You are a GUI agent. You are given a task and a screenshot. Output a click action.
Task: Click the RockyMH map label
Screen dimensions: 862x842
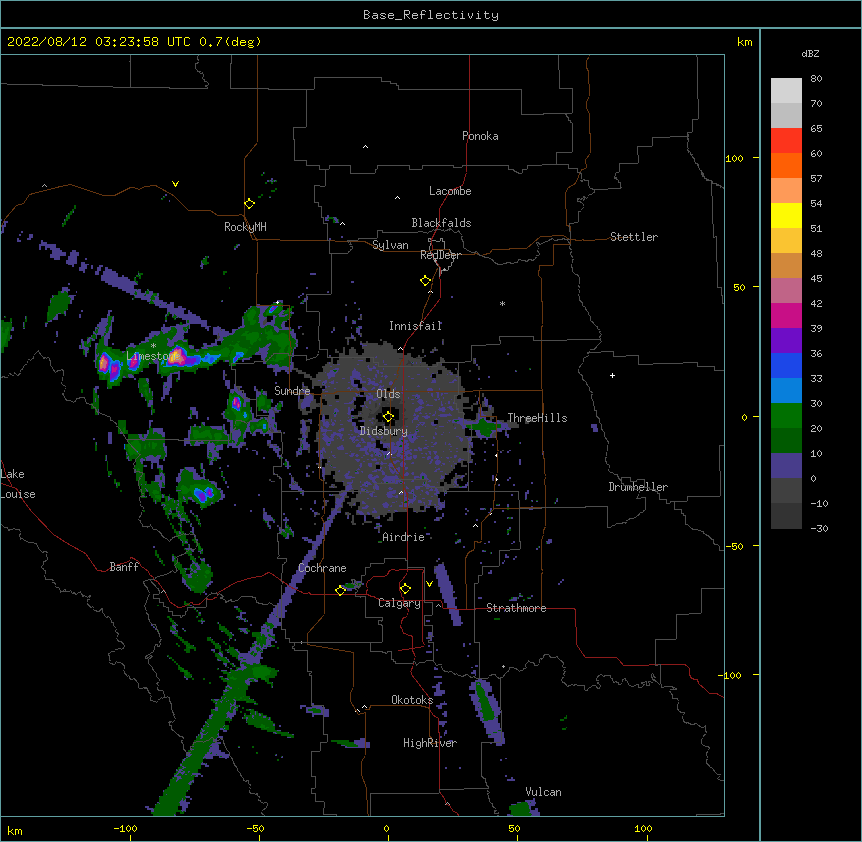[245, 227]
